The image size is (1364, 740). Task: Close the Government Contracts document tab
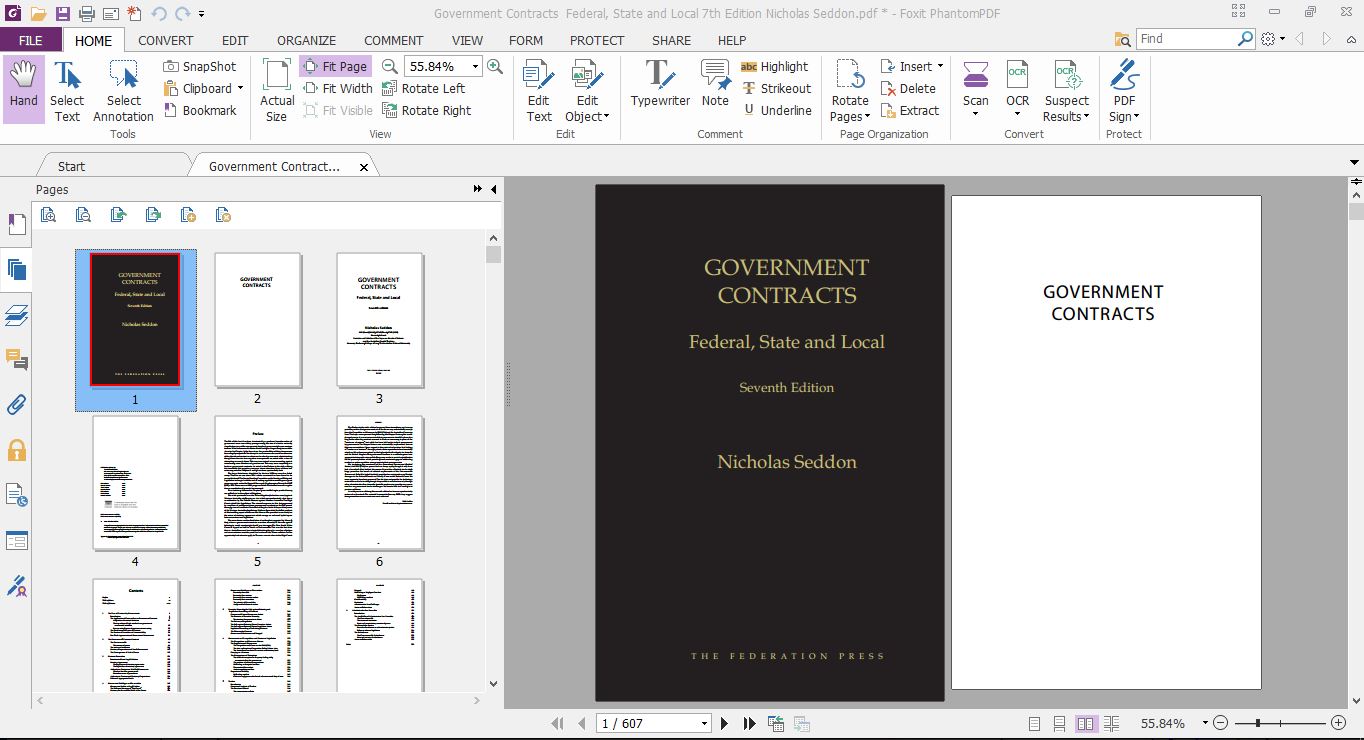364,167
